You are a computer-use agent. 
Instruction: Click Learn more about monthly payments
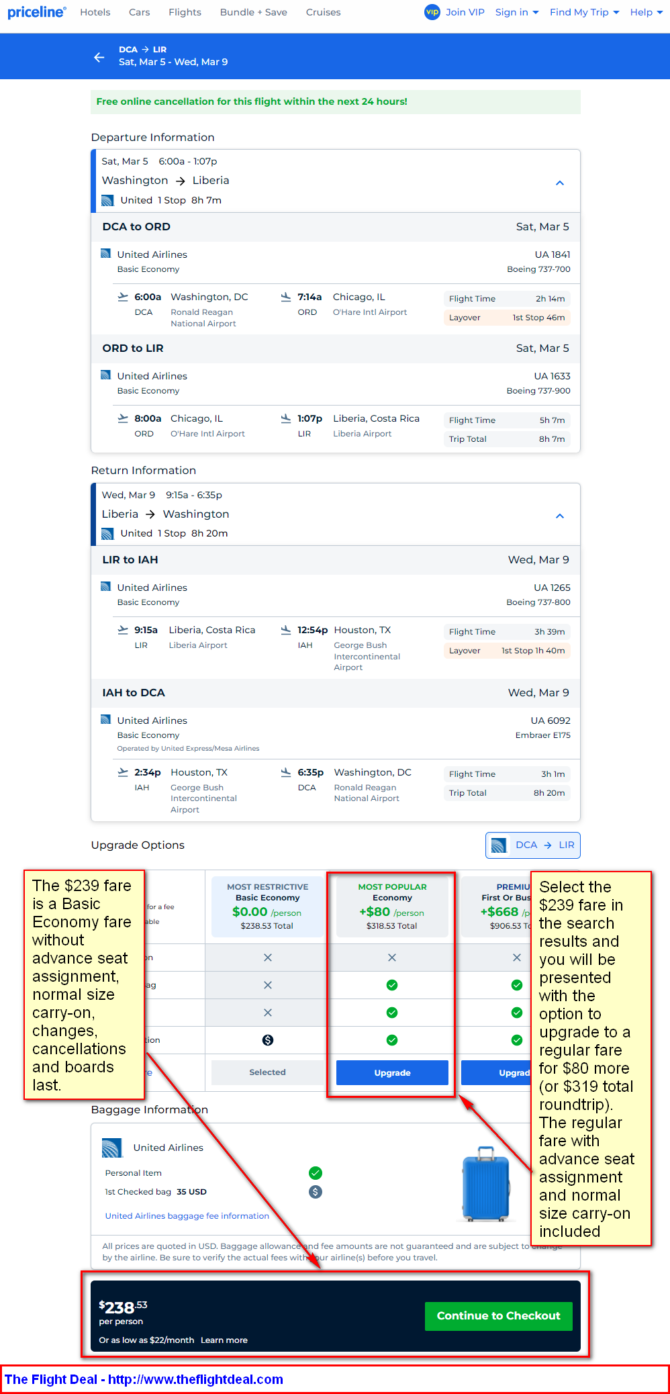click(x=224, y=1340)
